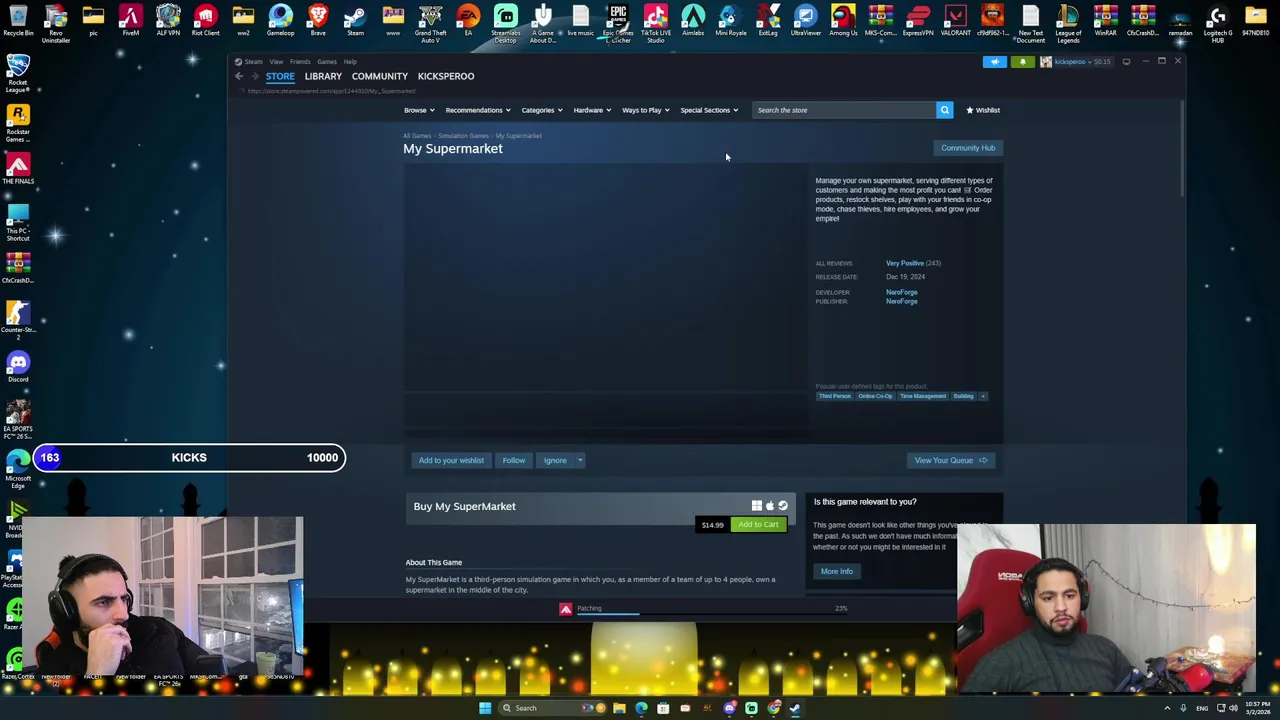The width and height of the screenshot is (1280, 720).
Task: Open the Help menu
Action: coord(350,62)
